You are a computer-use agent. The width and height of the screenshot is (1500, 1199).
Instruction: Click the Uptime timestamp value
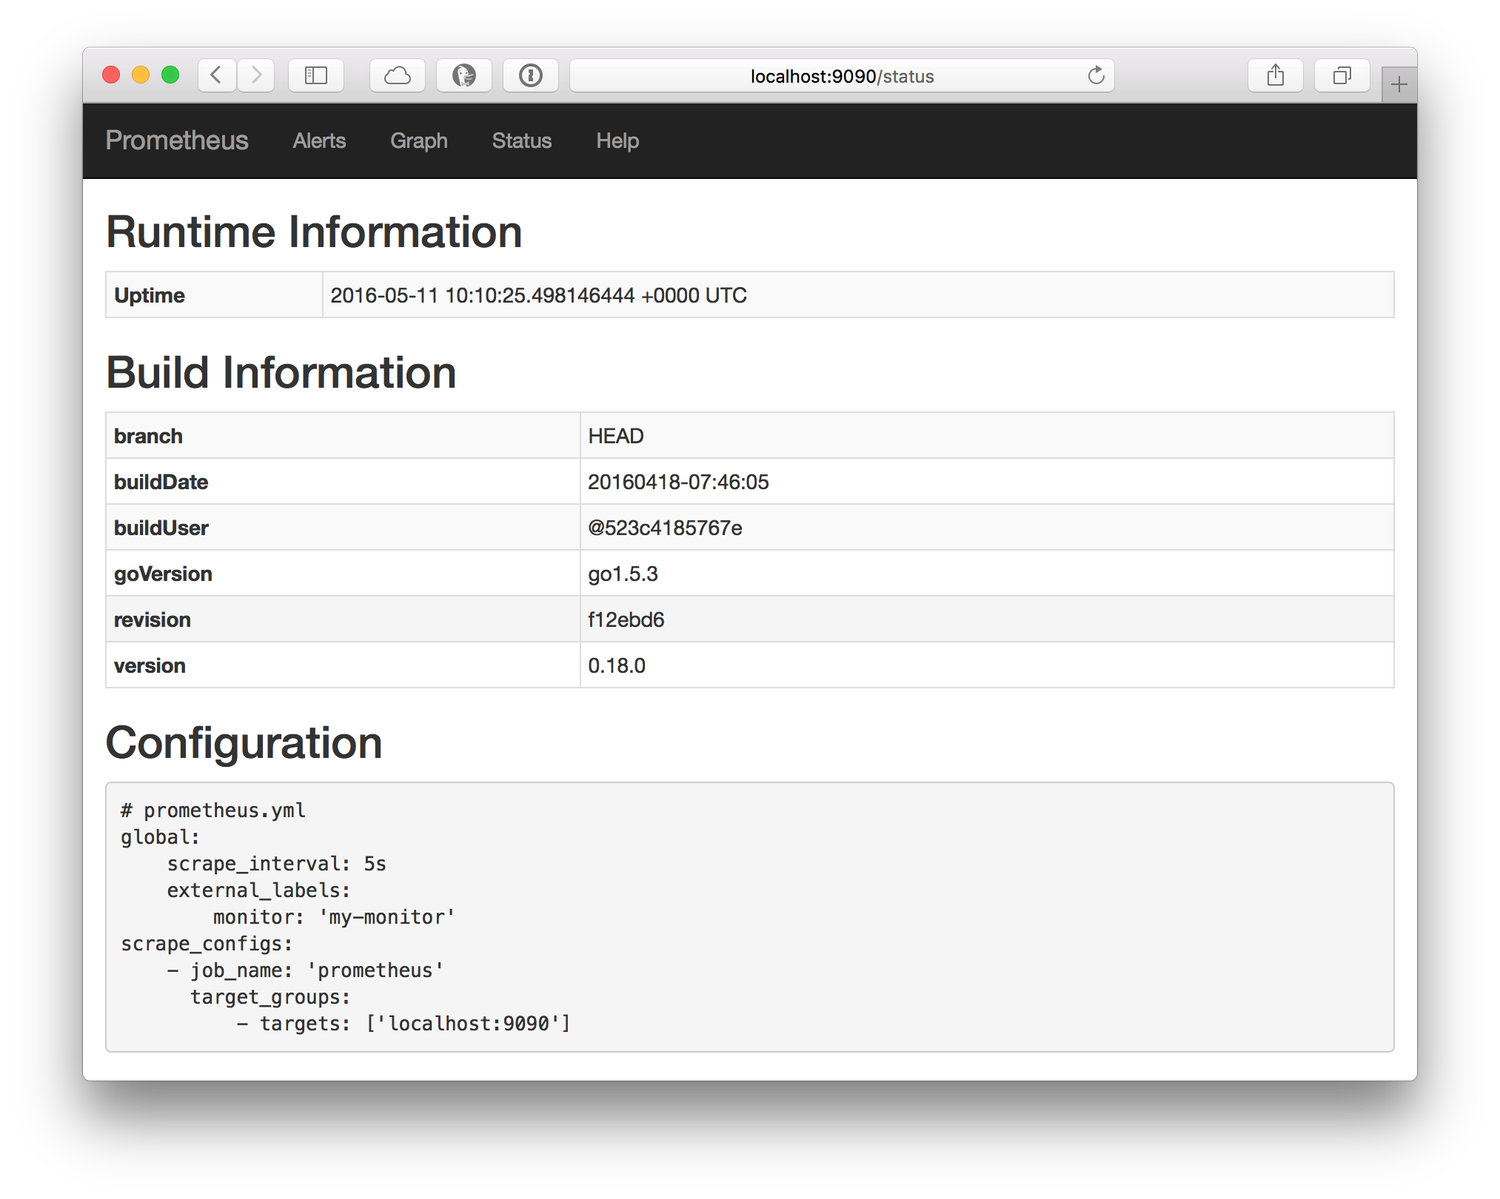point(539,295)
